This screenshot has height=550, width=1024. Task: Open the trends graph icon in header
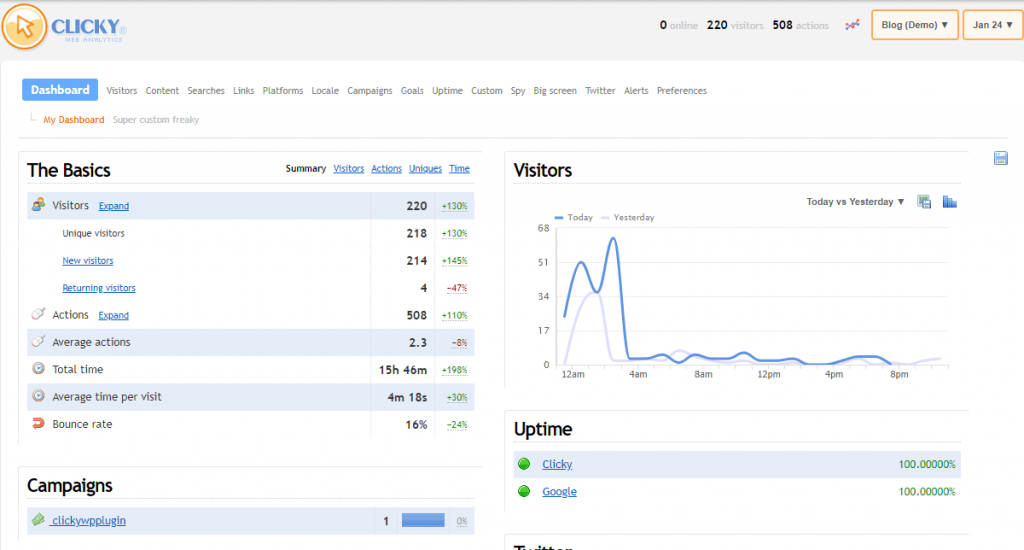(852, 25)
